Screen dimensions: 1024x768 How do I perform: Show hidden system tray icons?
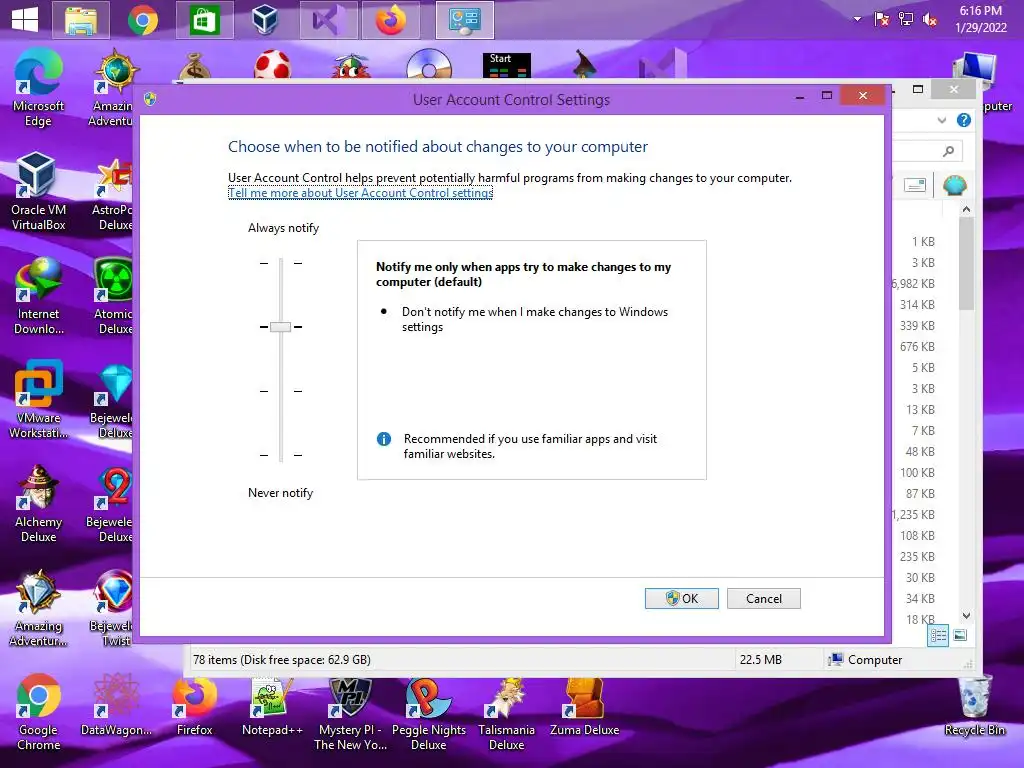[857, 19]
